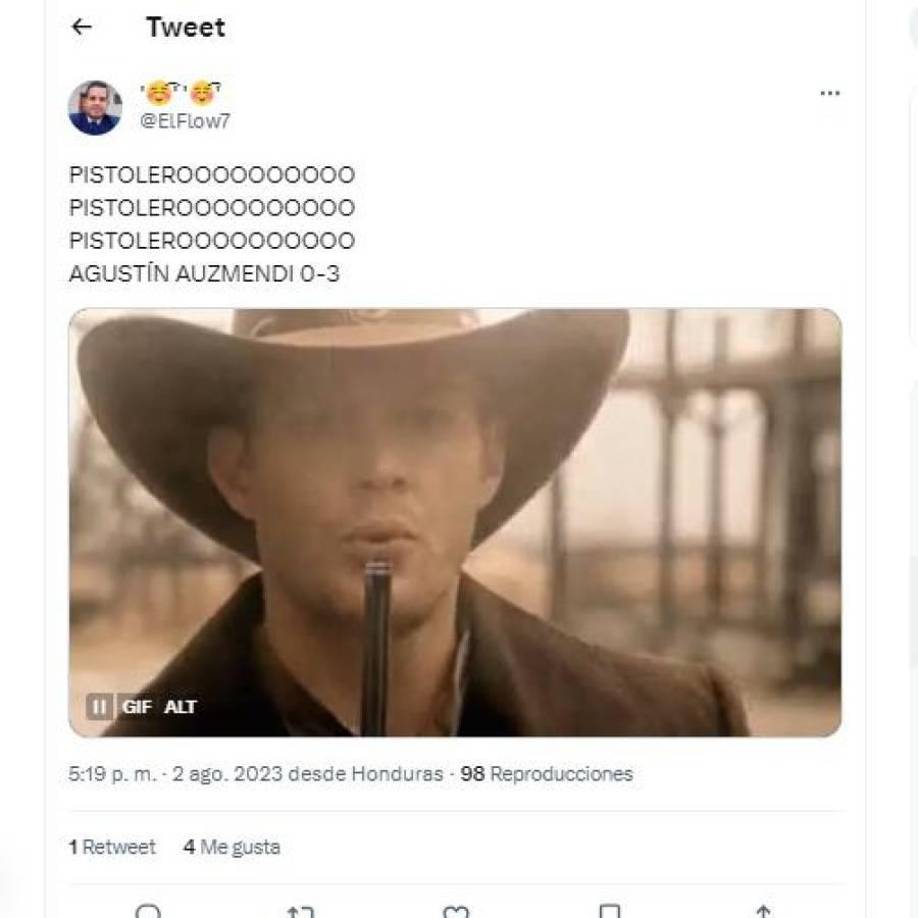The image size is (918, 918).
Task: Open the author's profile picture
Action: click(95, 107)
